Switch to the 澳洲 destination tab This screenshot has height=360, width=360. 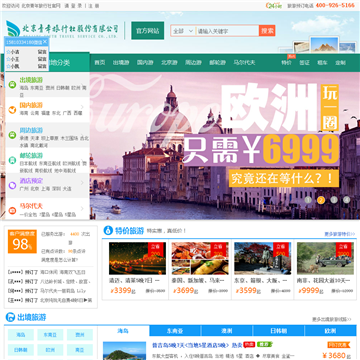[227, 331]
